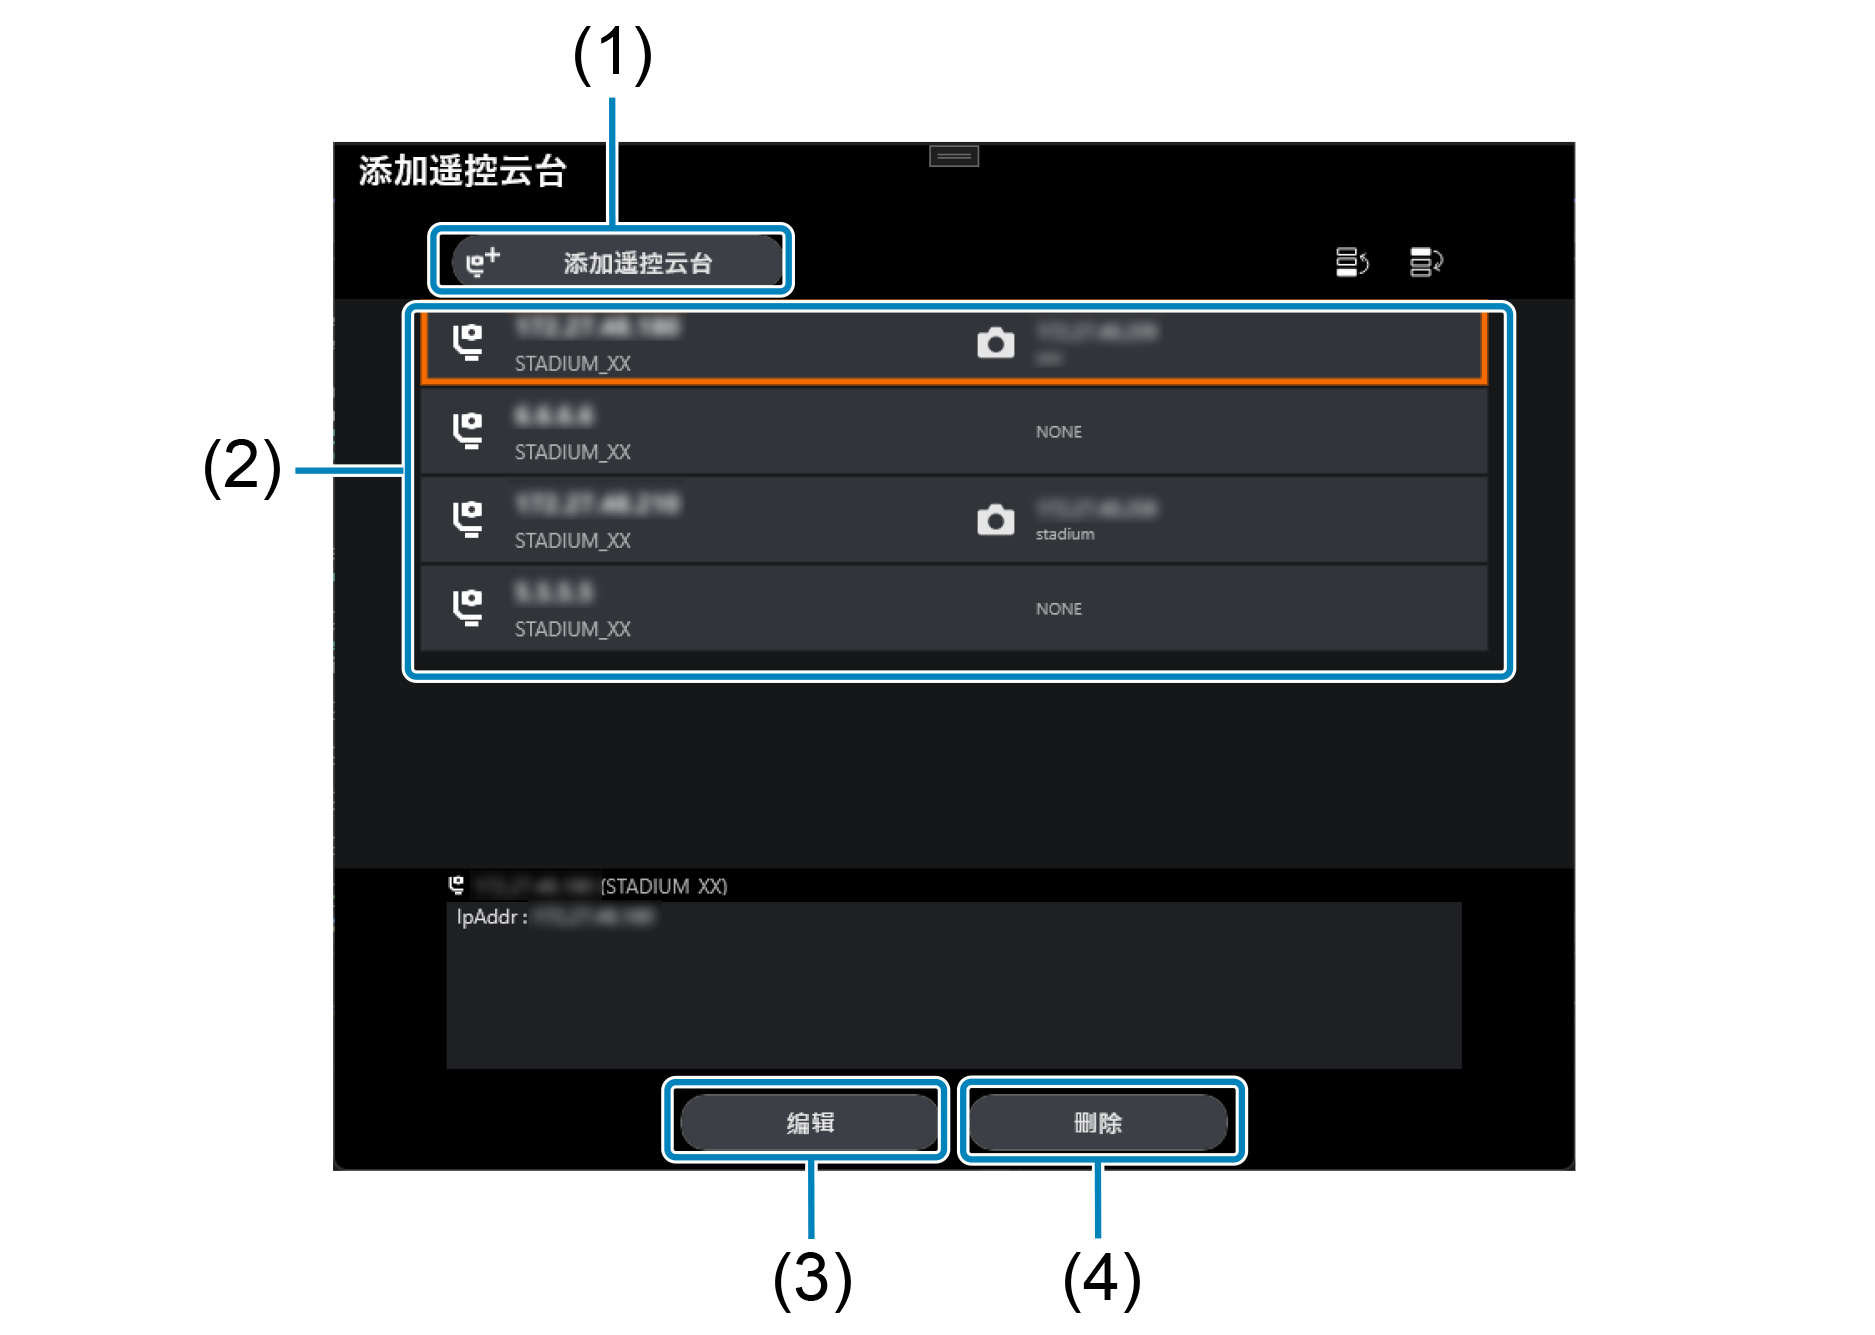The width and height of the screenshot is (1875, 1335).
Task: Click the export list icon at top right
Action: tap(1426, 262)
